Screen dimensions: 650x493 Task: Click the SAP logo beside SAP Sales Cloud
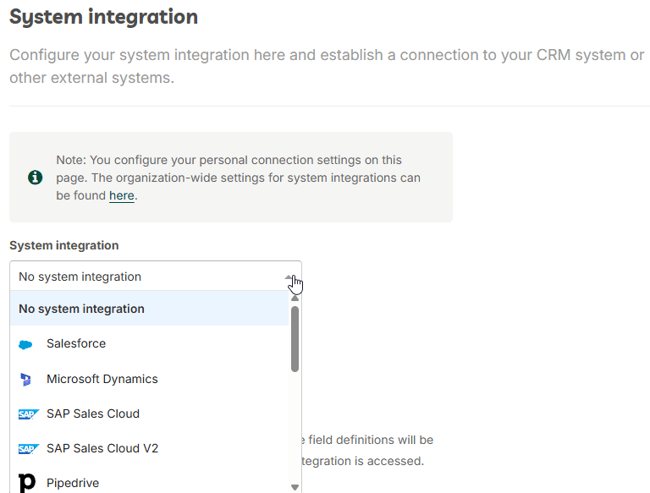pyautogui.click(x=28, y=414)
